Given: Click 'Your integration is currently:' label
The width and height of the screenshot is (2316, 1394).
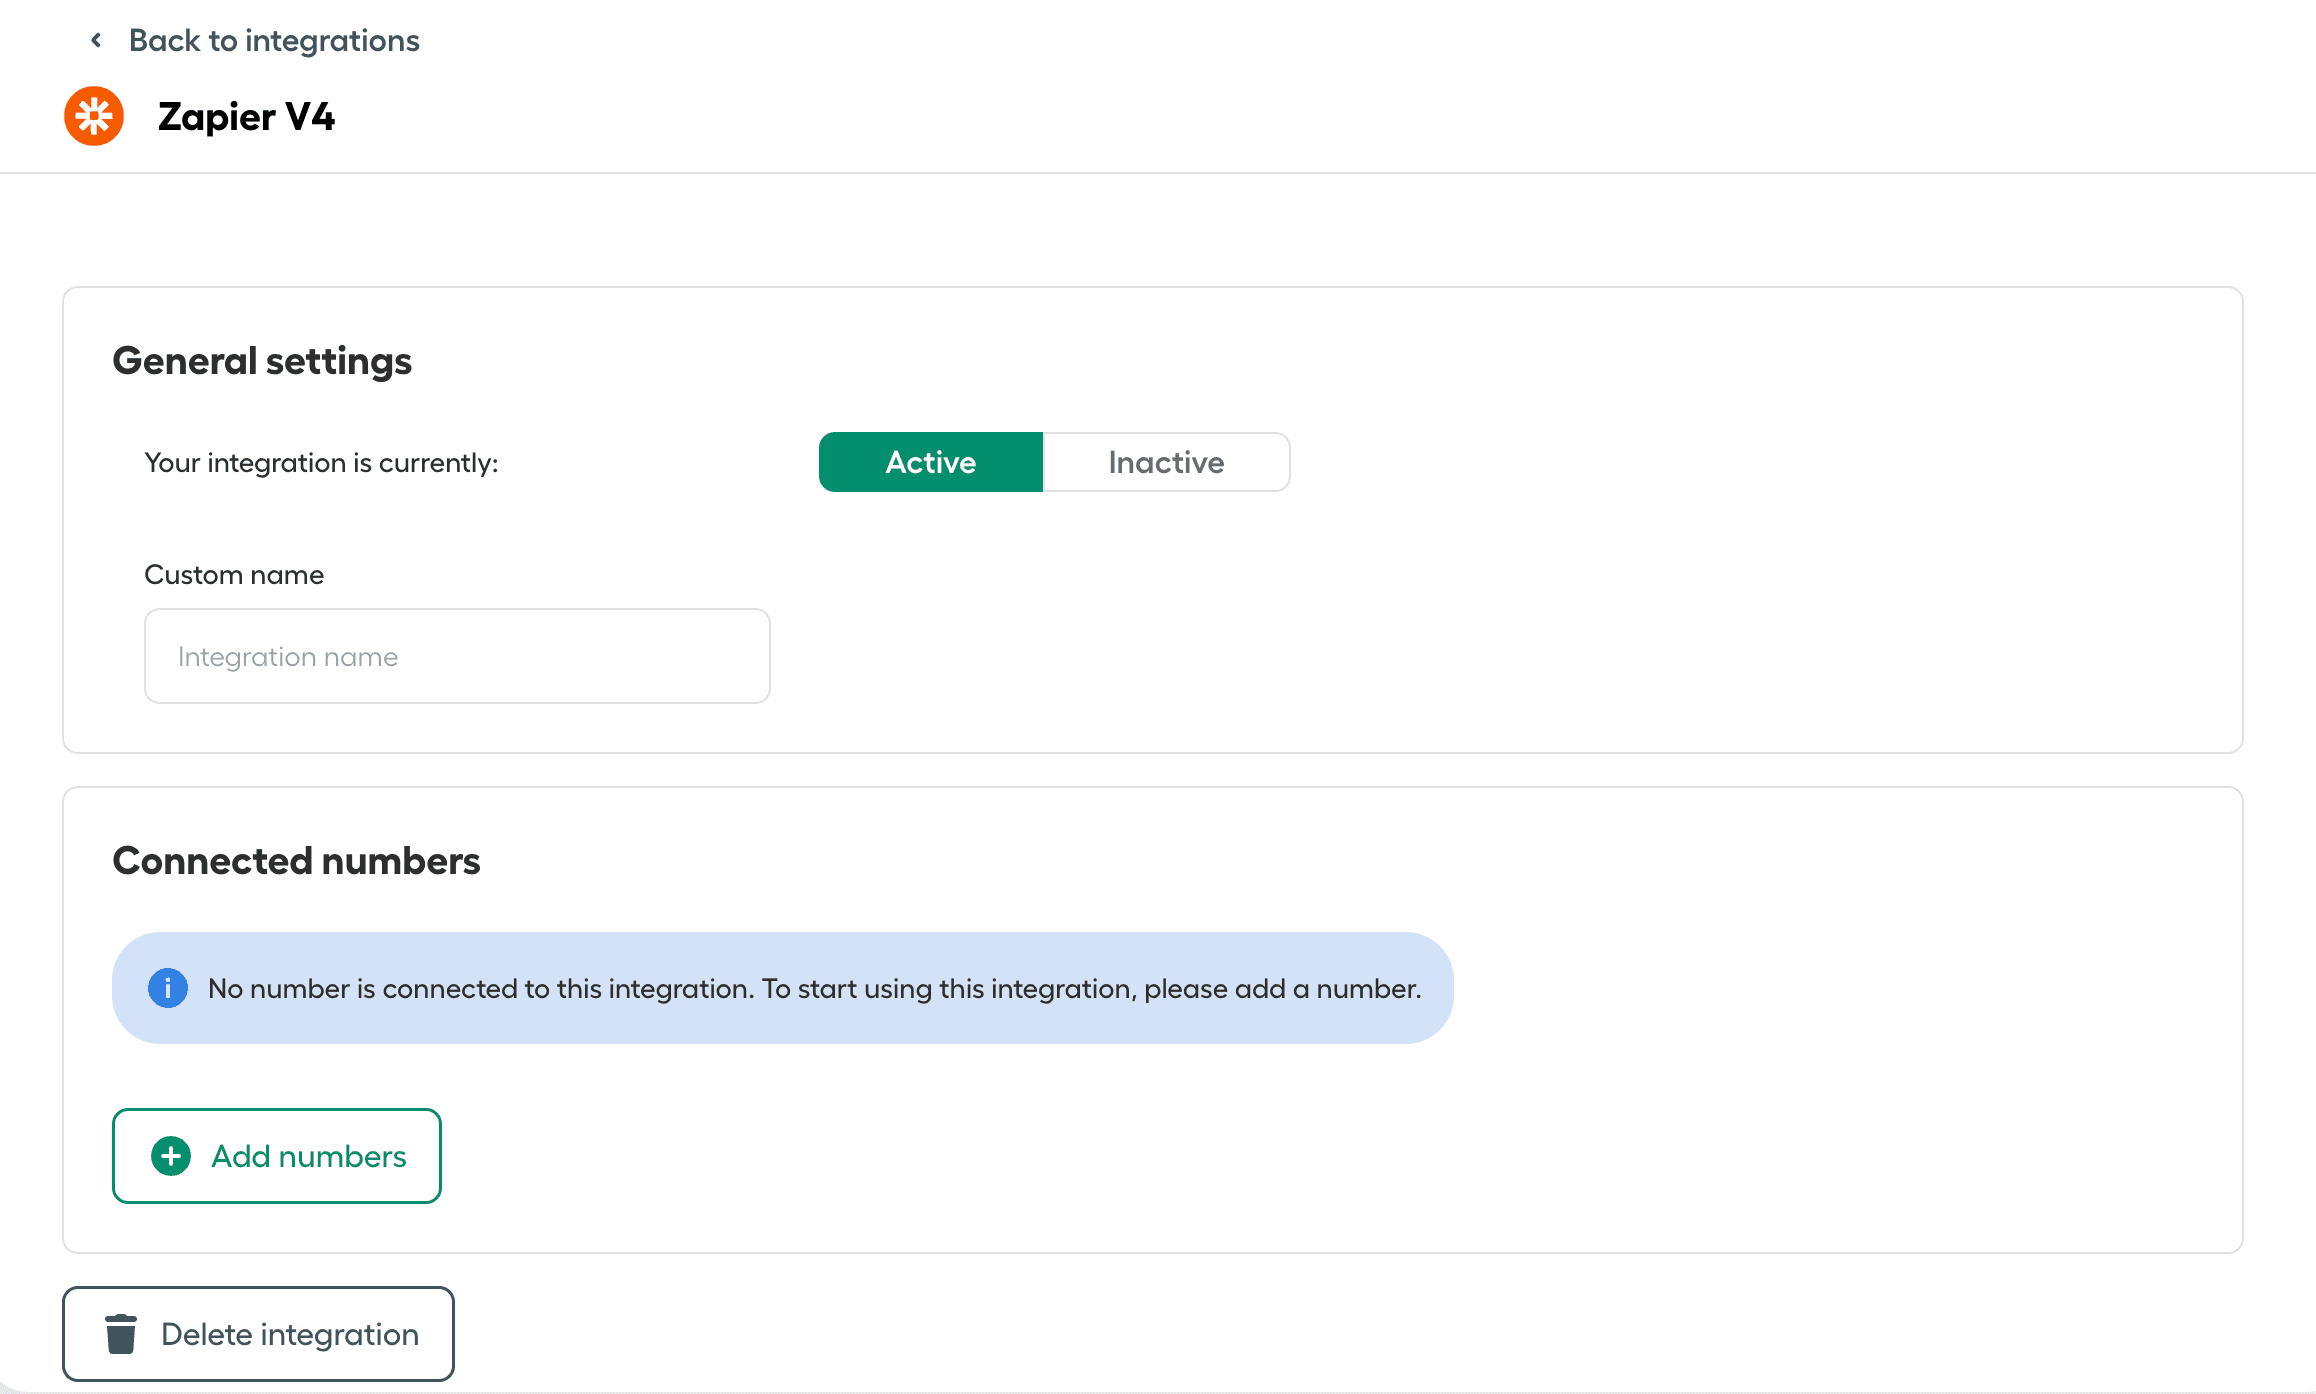Looking at the screenshot, I should coord(321,463).
